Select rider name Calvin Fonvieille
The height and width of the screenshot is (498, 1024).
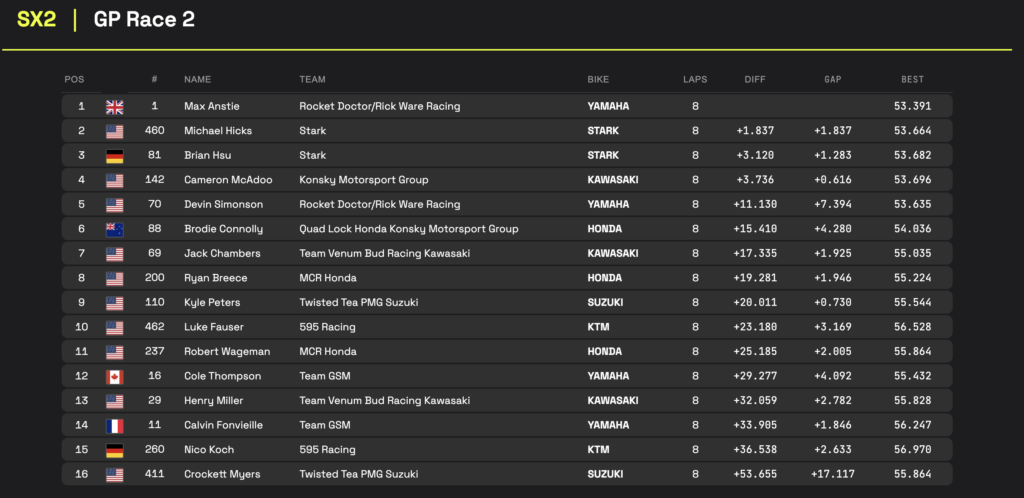(223, 425)
